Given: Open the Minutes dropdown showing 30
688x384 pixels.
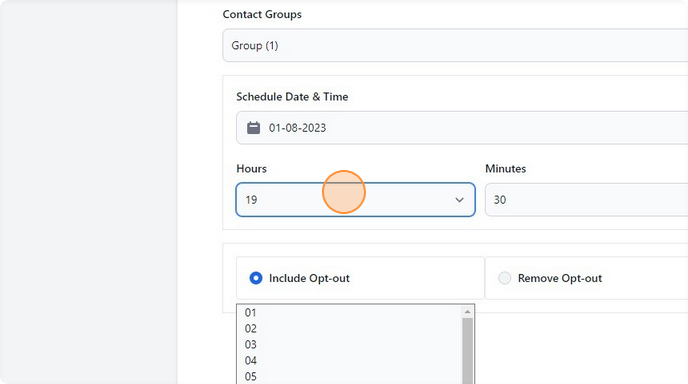Looking at the screenshot, I should click(586, 200).
